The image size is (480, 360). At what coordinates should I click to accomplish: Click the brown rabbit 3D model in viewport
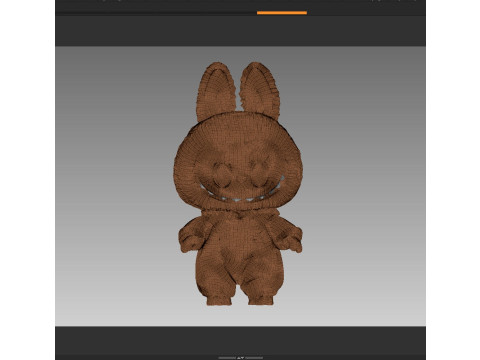[x=238, y=184]
